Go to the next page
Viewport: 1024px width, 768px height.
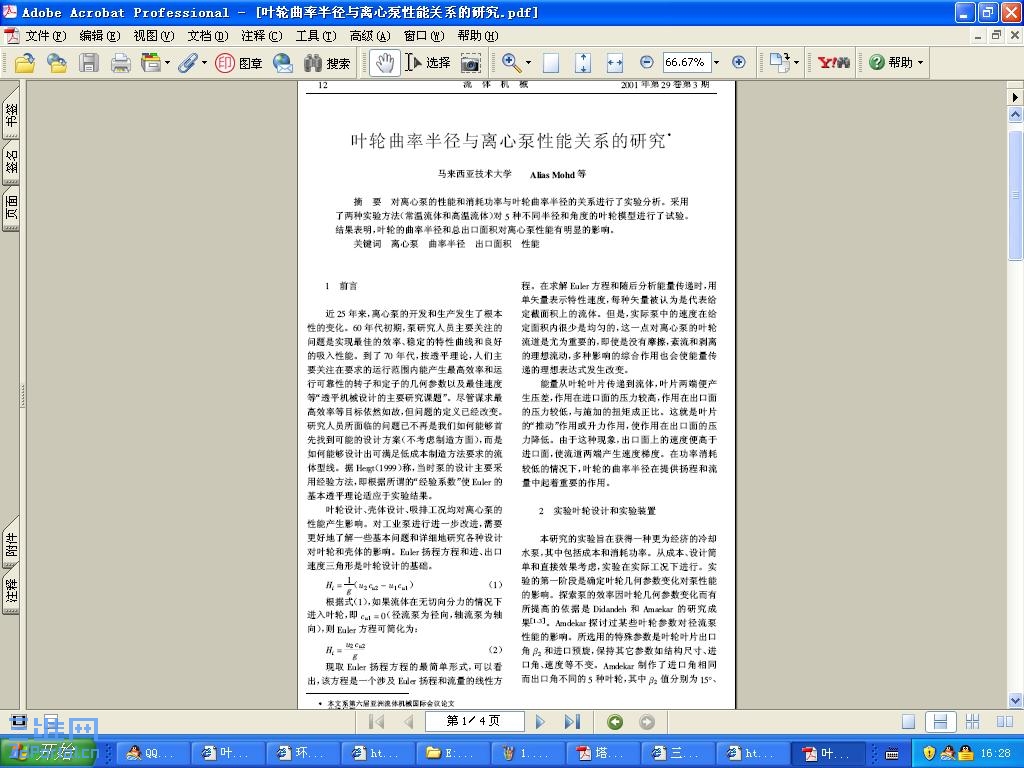[x=540, y=722]
